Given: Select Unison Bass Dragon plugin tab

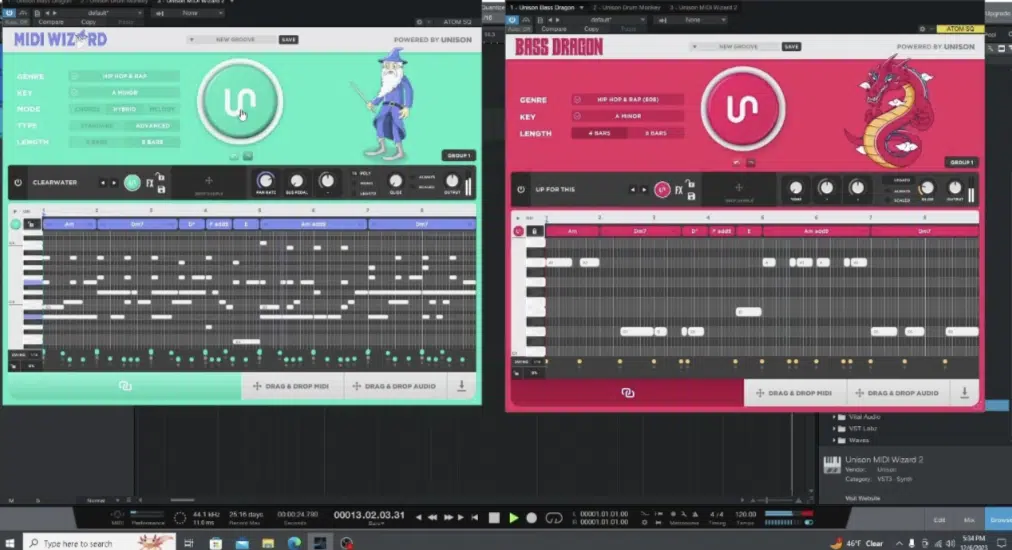Looking at the screenshot, I should point(546,8).
